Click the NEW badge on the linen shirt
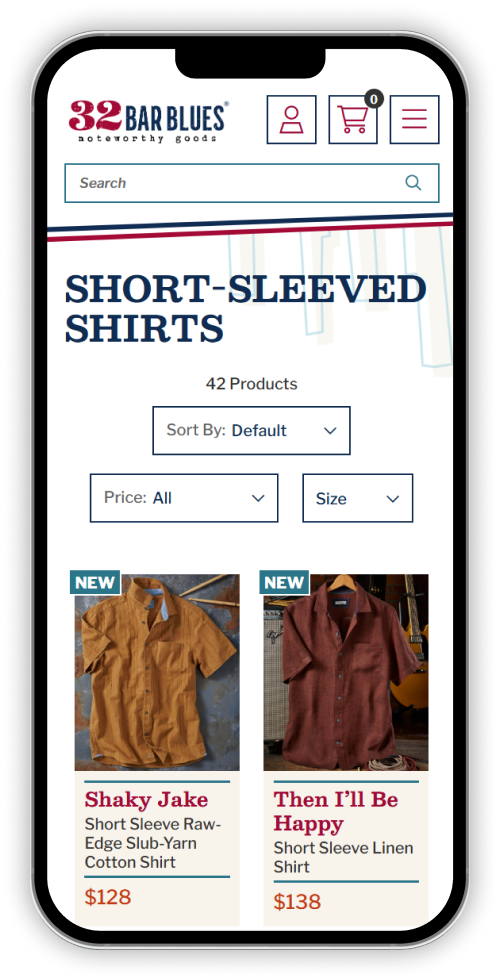Viewport: 500px width, 980px height. (284, 582)
